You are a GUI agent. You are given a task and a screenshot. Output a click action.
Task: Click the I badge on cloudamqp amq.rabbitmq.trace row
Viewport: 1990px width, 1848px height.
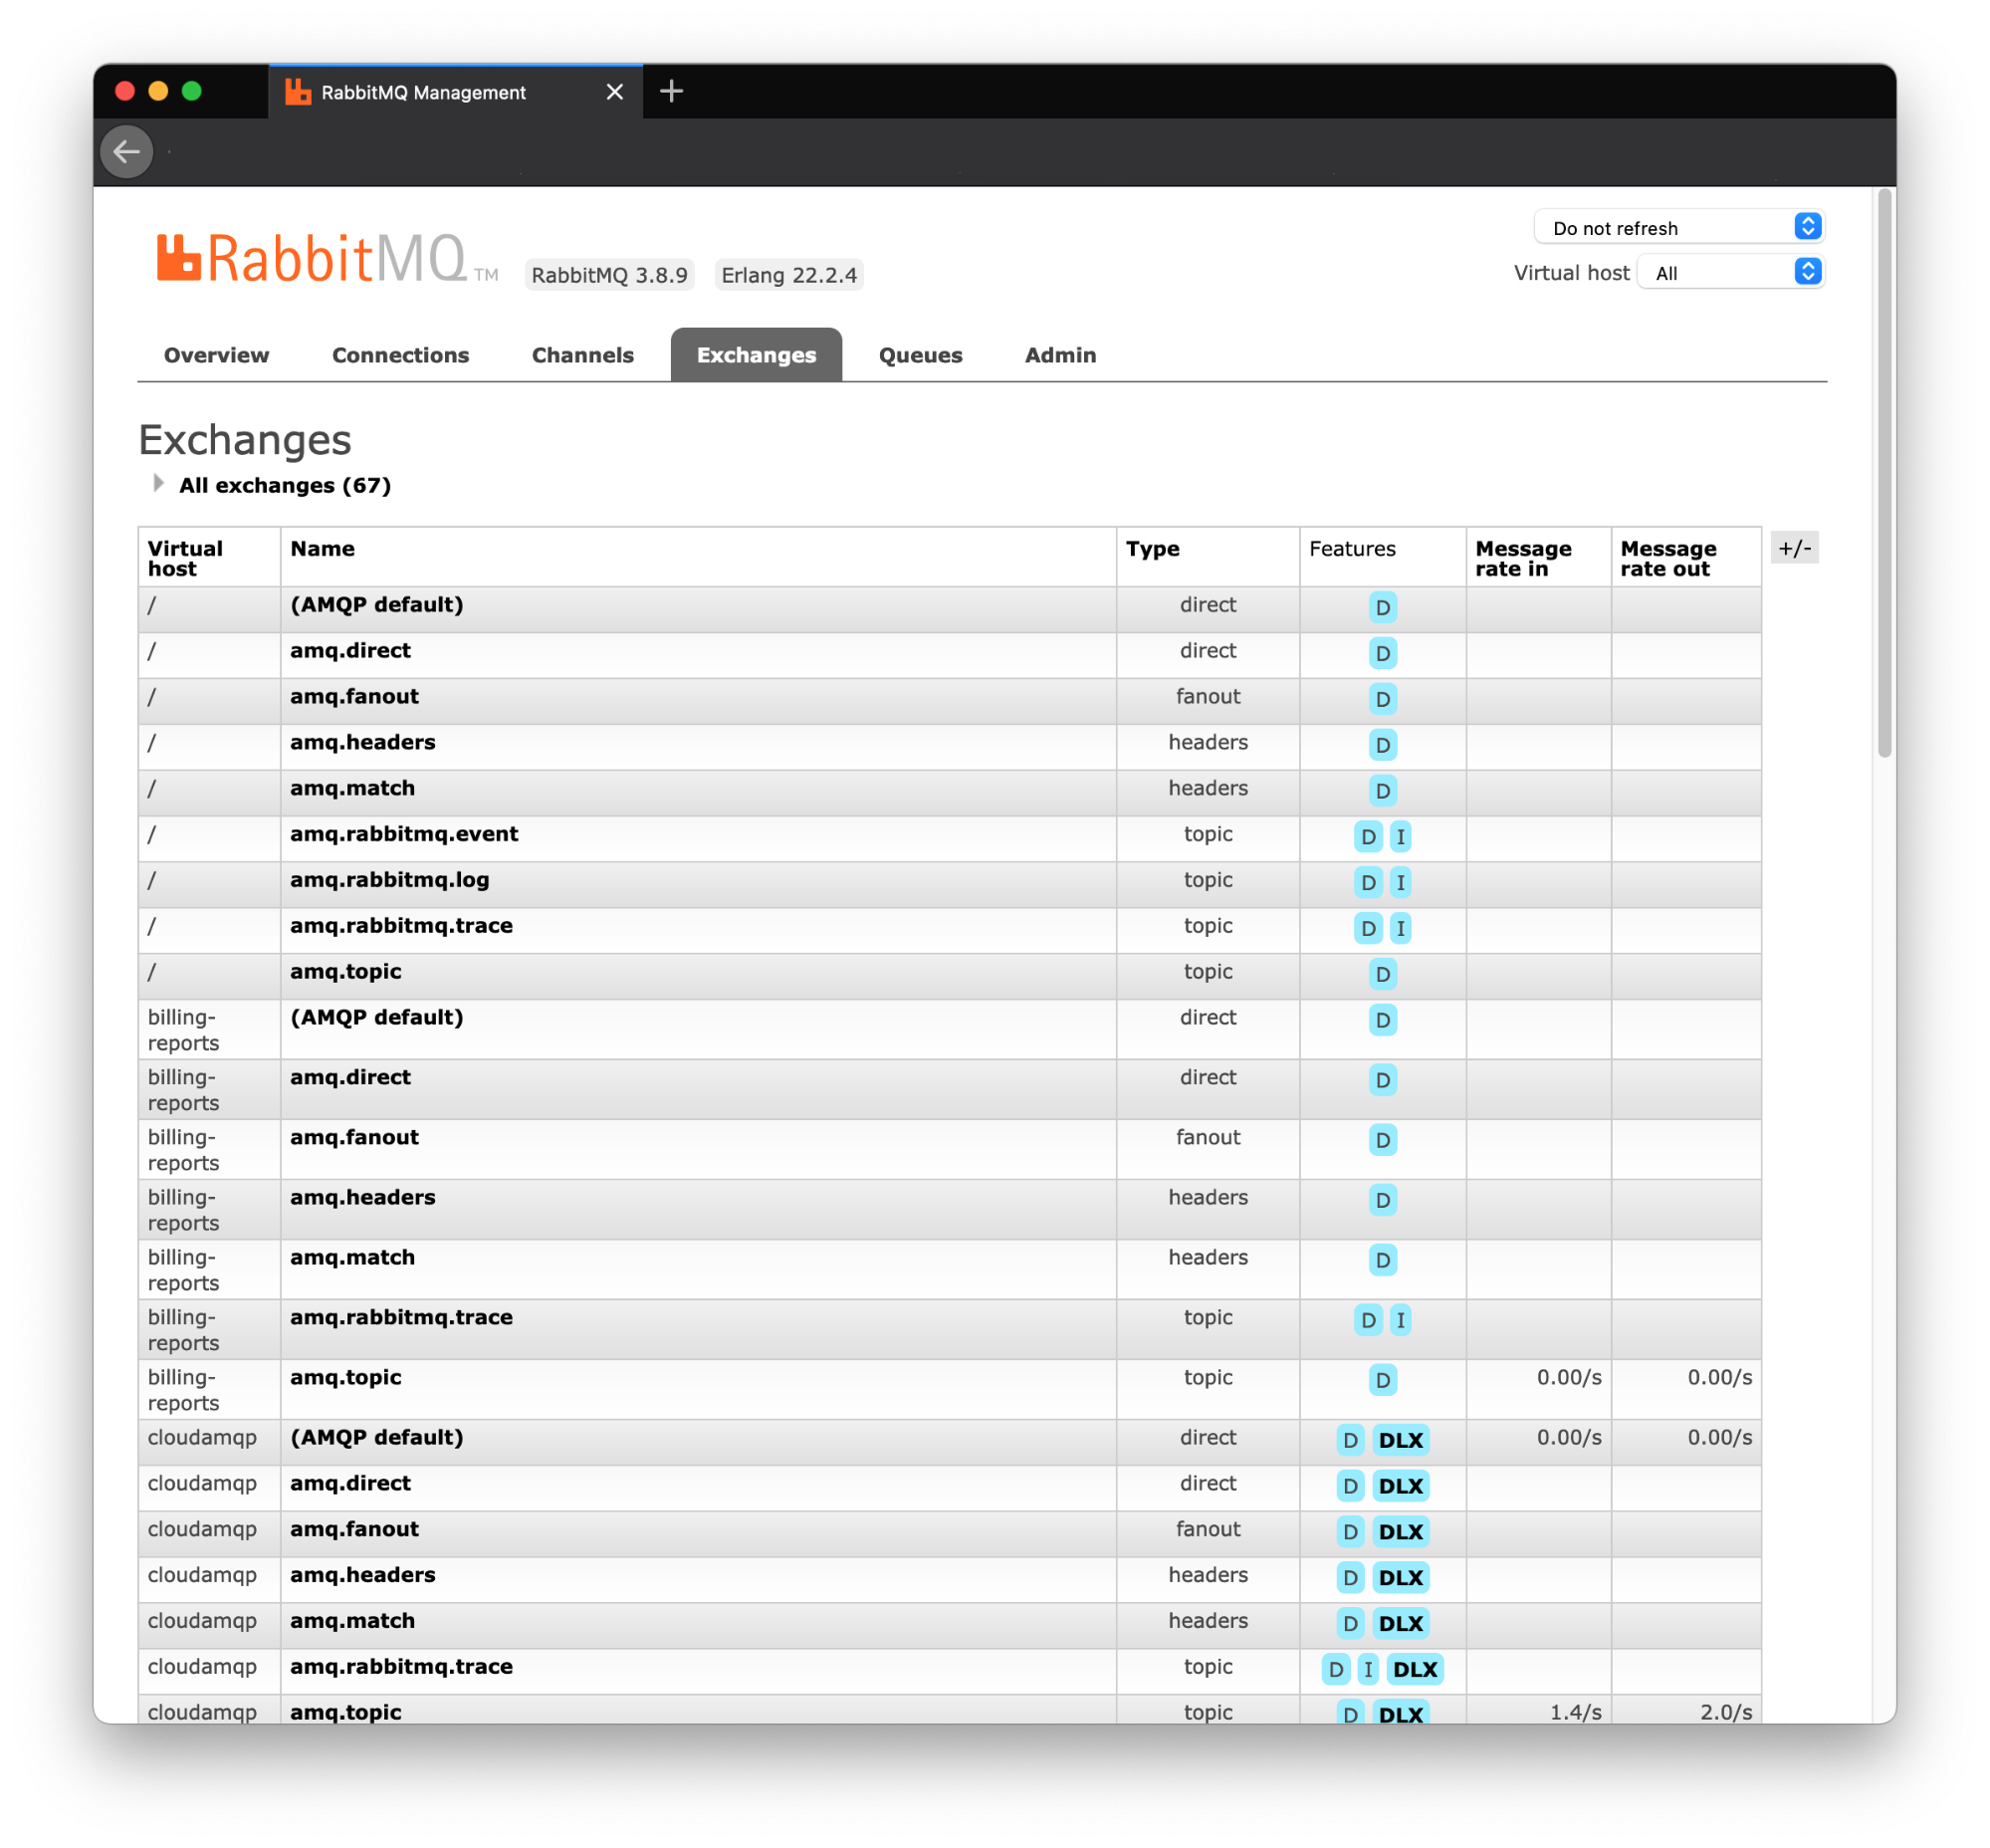coord(1368,1669)
